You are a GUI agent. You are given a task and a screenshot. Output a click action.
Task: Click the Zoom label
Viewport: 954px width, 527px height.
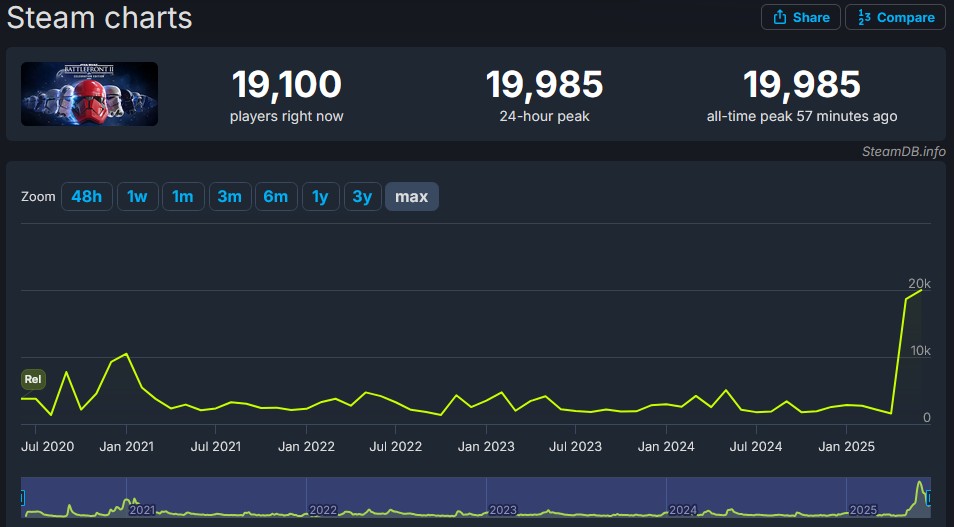tap(38, 197)
